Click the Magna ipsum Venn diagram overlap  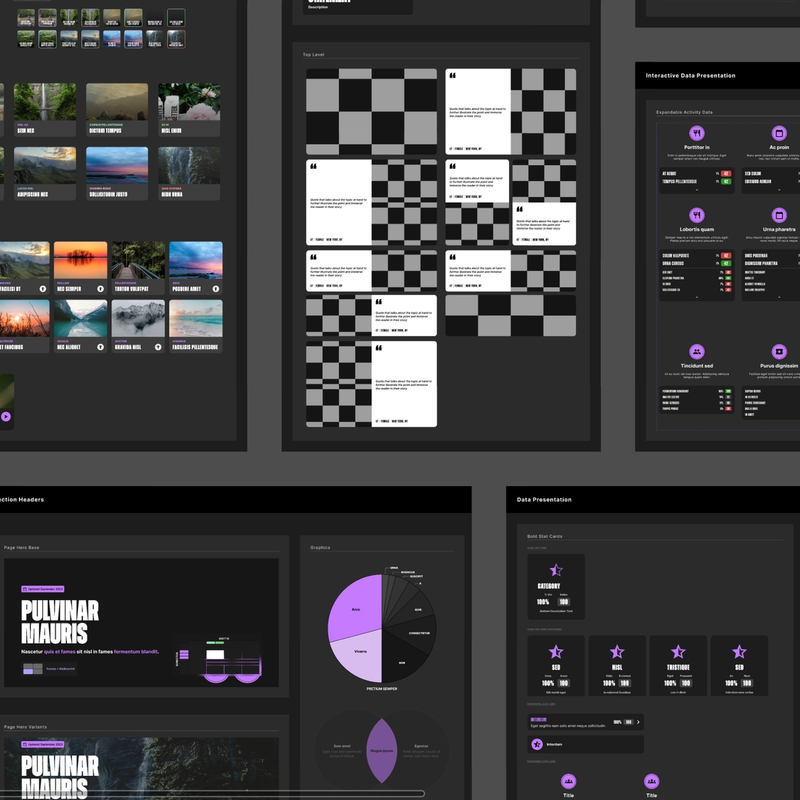point(382,751)
